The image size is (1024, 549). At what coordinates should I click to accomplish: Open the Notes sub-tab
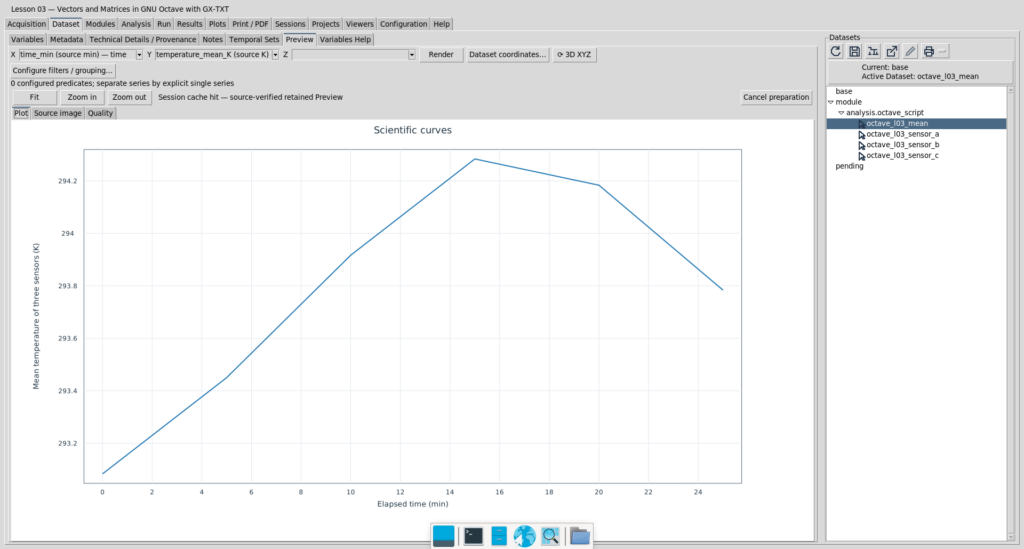tap(212, 40)
